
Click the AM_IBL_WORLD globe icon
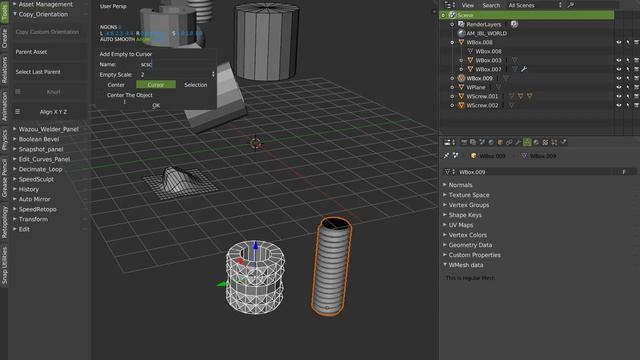tap(461, 33)
